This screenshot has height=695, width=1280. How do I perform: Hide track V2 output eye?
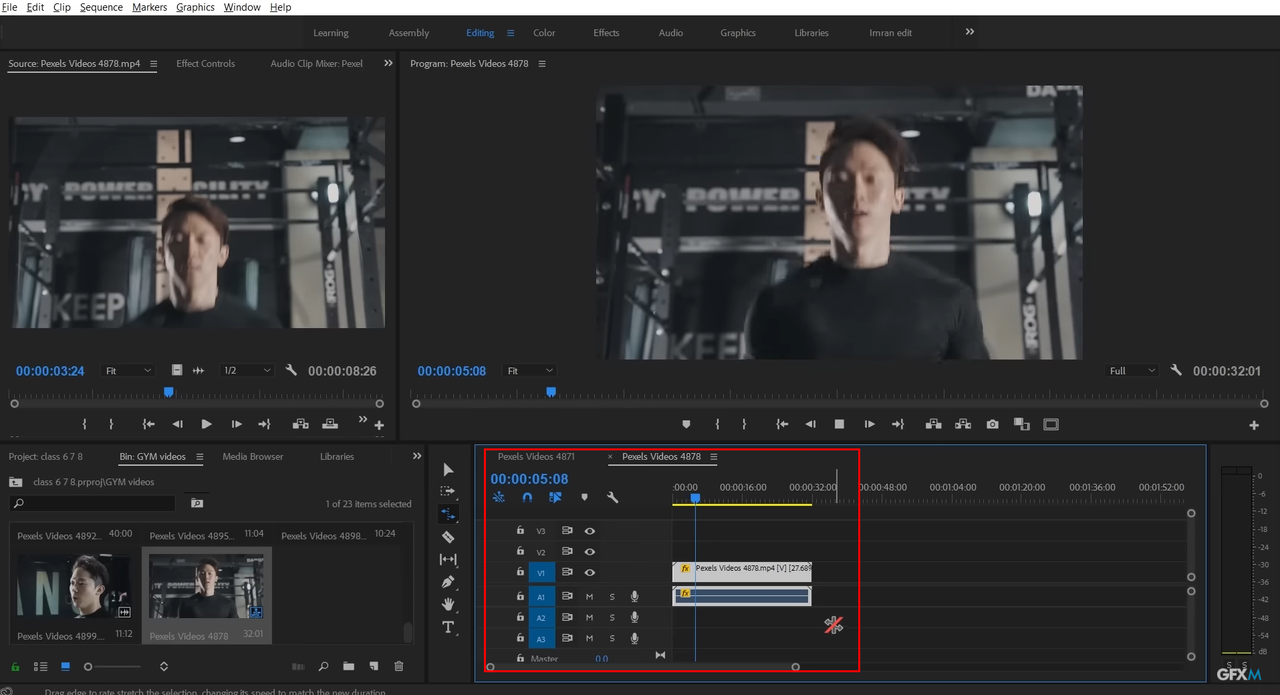pyautogui.click(x=590, y=552)
